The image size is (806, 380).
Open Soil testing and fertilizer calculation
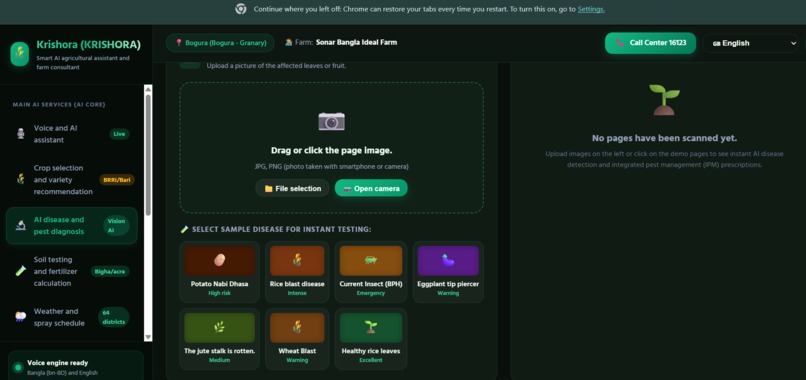pos(71,271)
